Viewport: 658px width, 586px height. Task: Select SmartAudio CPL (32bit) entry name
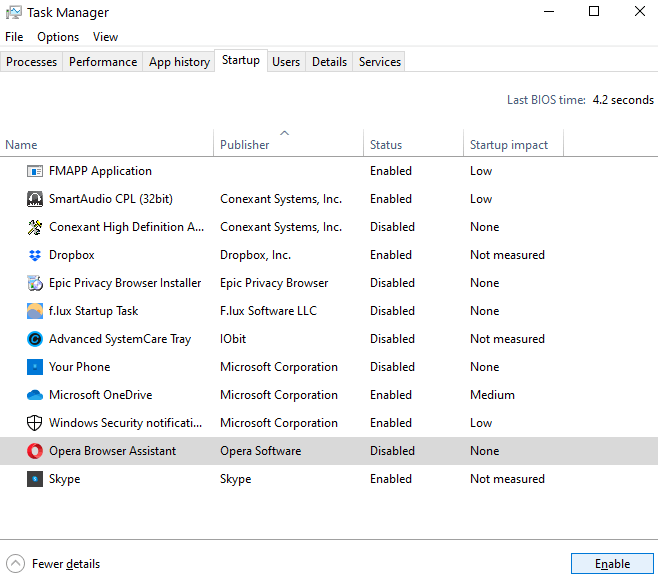pos(111,199)
